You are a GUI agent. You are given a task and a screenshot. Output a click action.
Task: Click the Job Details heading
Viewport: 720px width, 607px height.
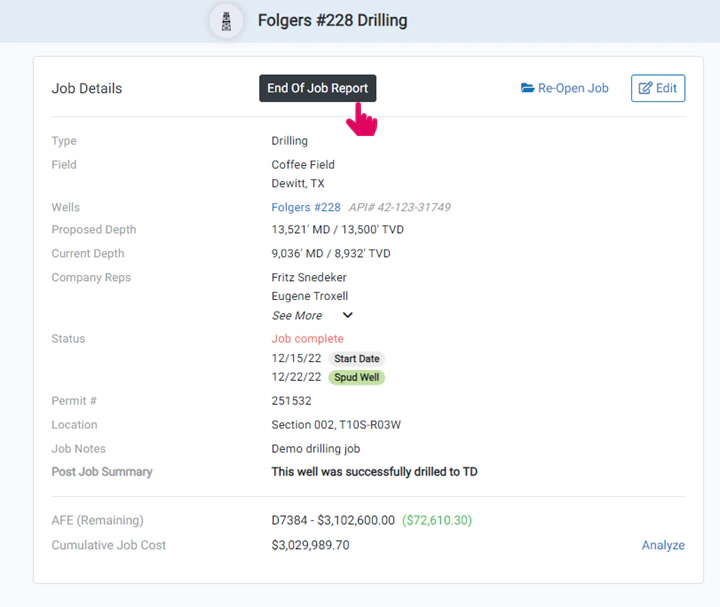coord(87,88)
